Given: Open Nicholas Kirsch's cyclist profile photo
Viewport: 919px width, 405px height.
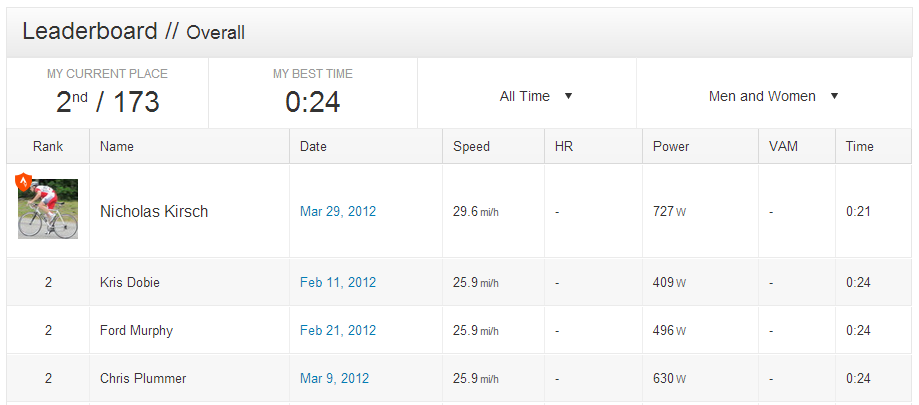Looking at the screenshot, I should (48, 210).
